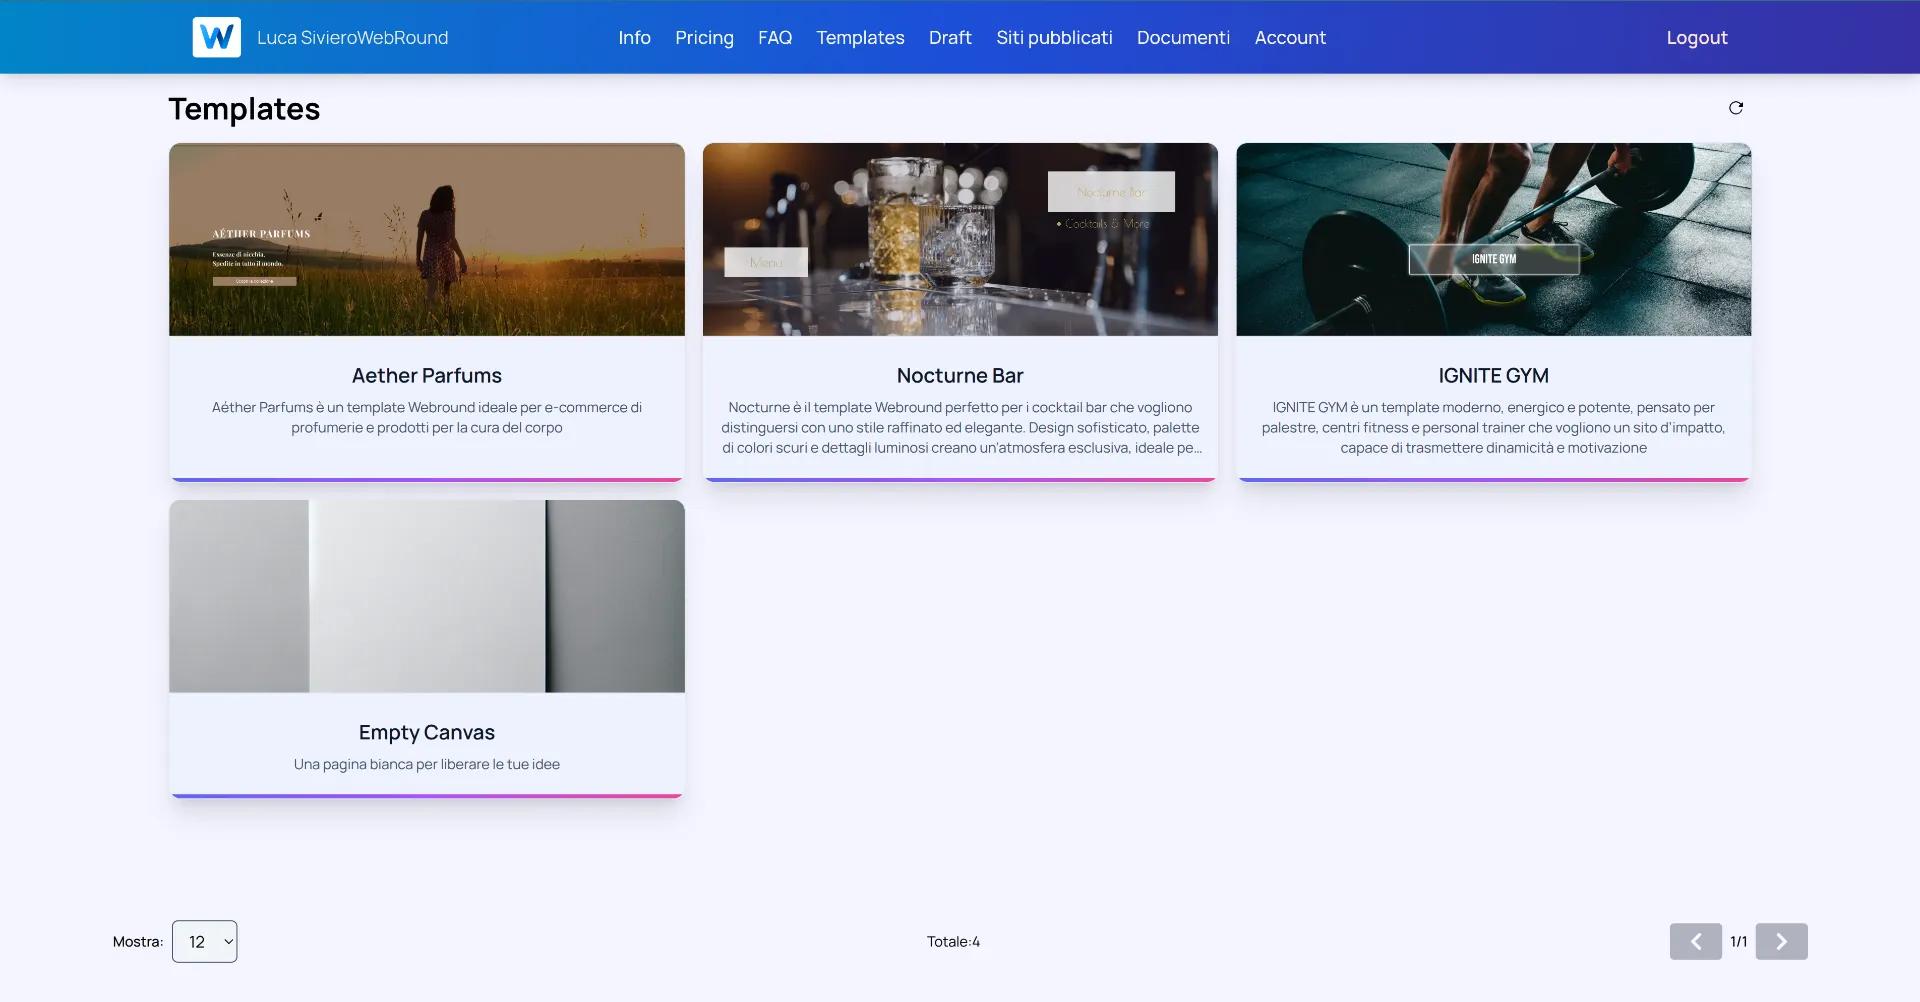The height and width of the screenshot is (1002, 1920).
Task: Click the Luca SivieroWebRound brand name
Action: point(352,37)
